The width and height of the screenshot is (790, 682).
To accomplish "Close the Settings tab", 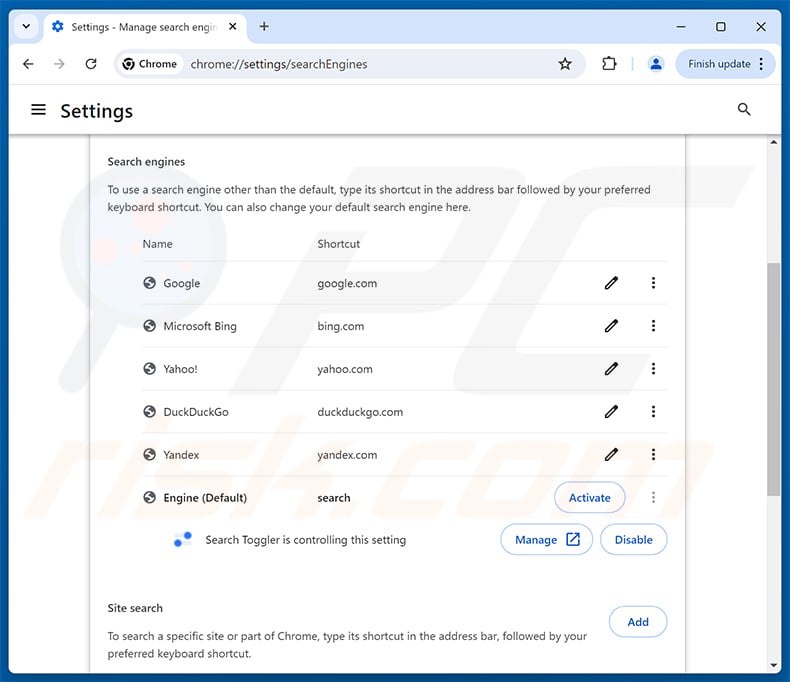I will tap(232, 26).
